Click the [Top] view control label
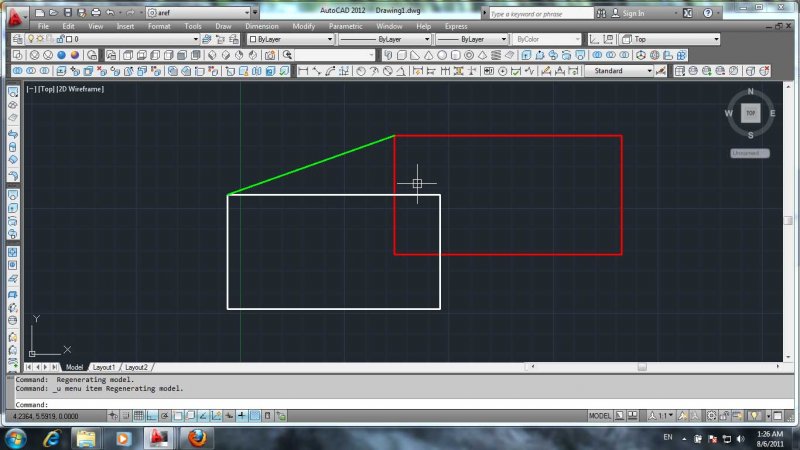Screen dimensions: 800x450 [47, 89]
